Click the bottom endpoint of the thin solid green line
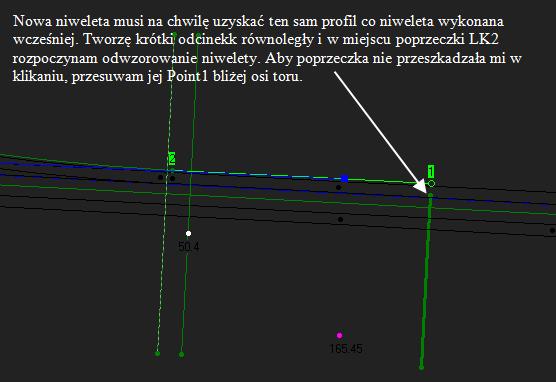The width and height of the screenshot is (556, 382). [x=182, y=354]
